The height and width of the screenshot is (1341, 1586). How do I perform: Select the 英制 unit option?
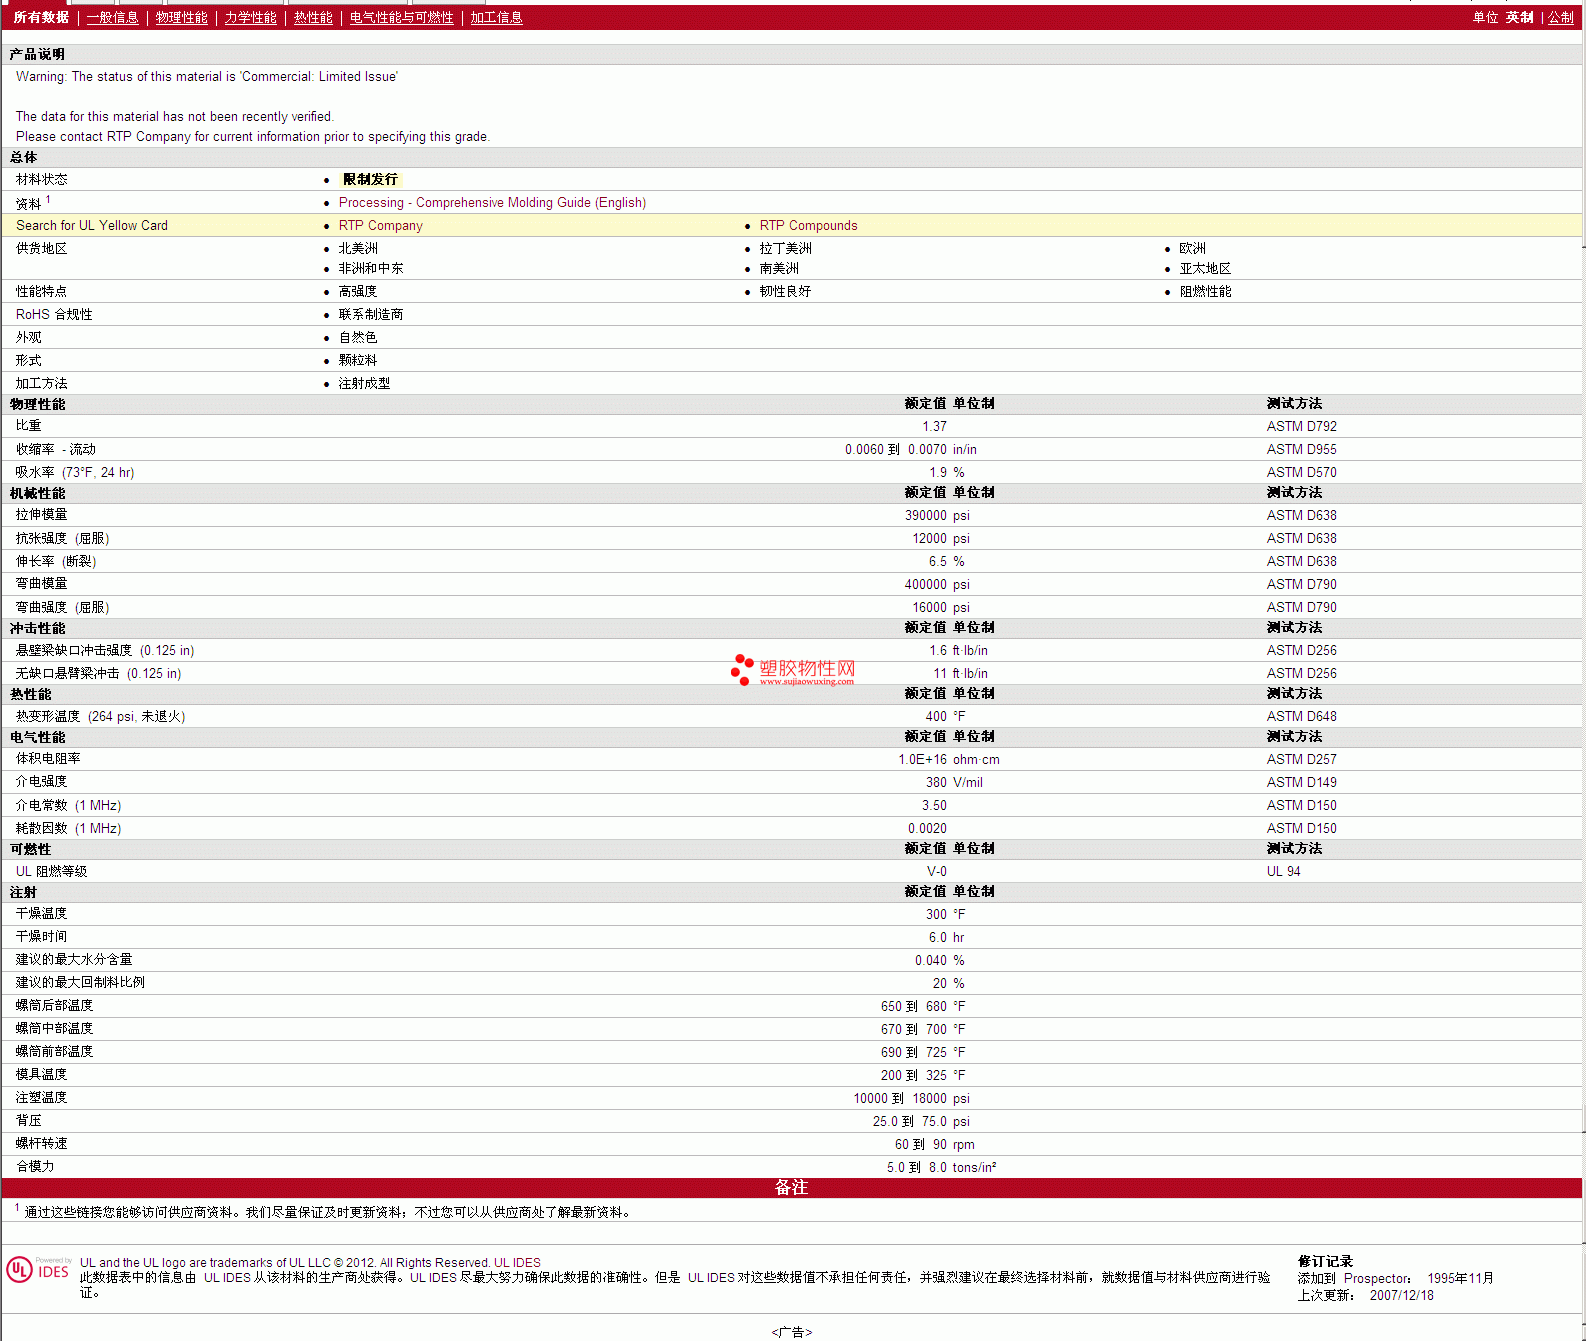point(1519,17)
